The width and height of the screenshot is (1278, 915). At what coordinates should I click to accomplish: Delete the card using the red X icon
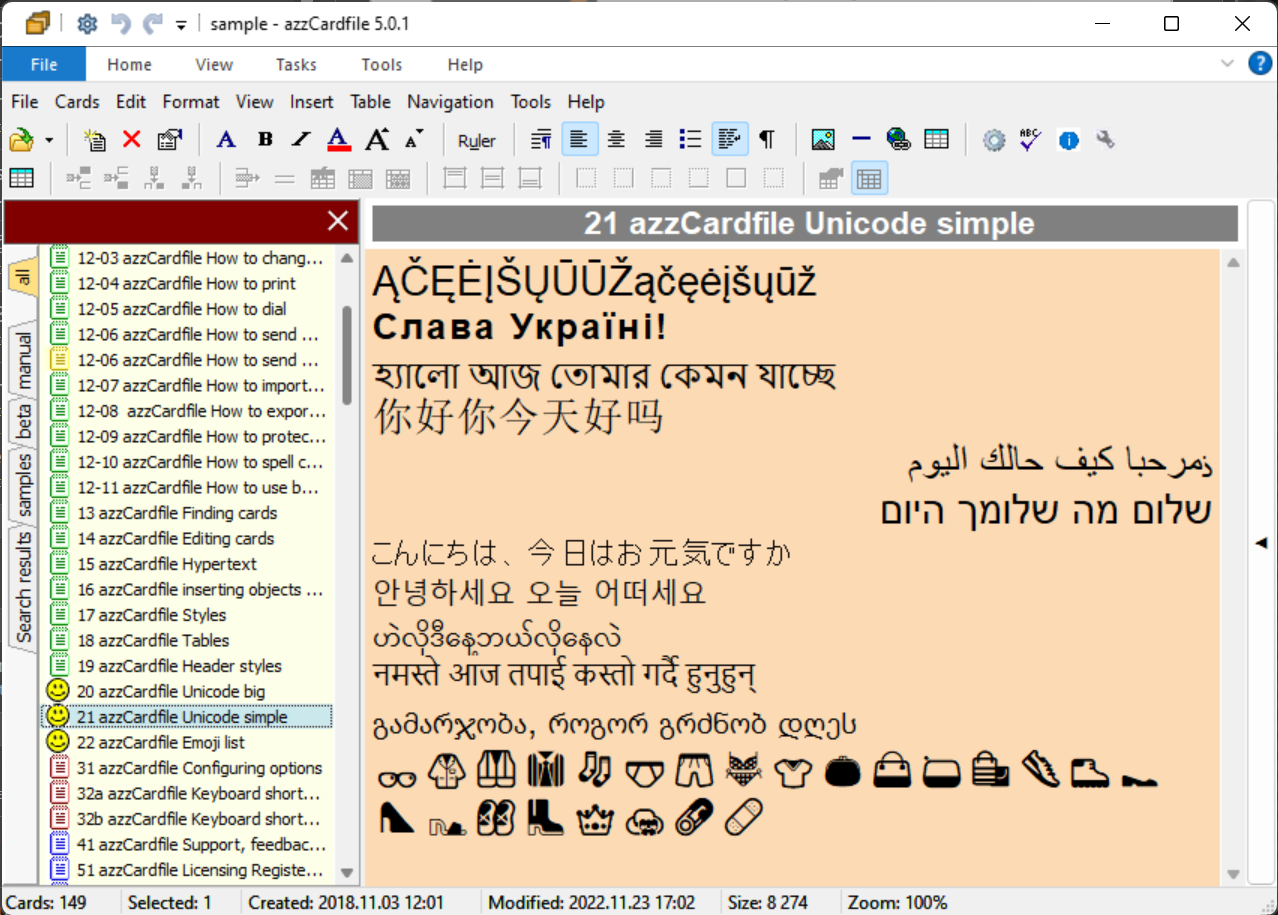pyautogui.click(x=132, y=140)
